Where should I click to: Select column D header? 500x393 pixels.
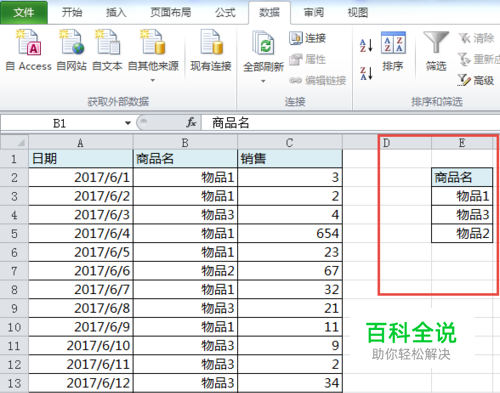point(387,143)
